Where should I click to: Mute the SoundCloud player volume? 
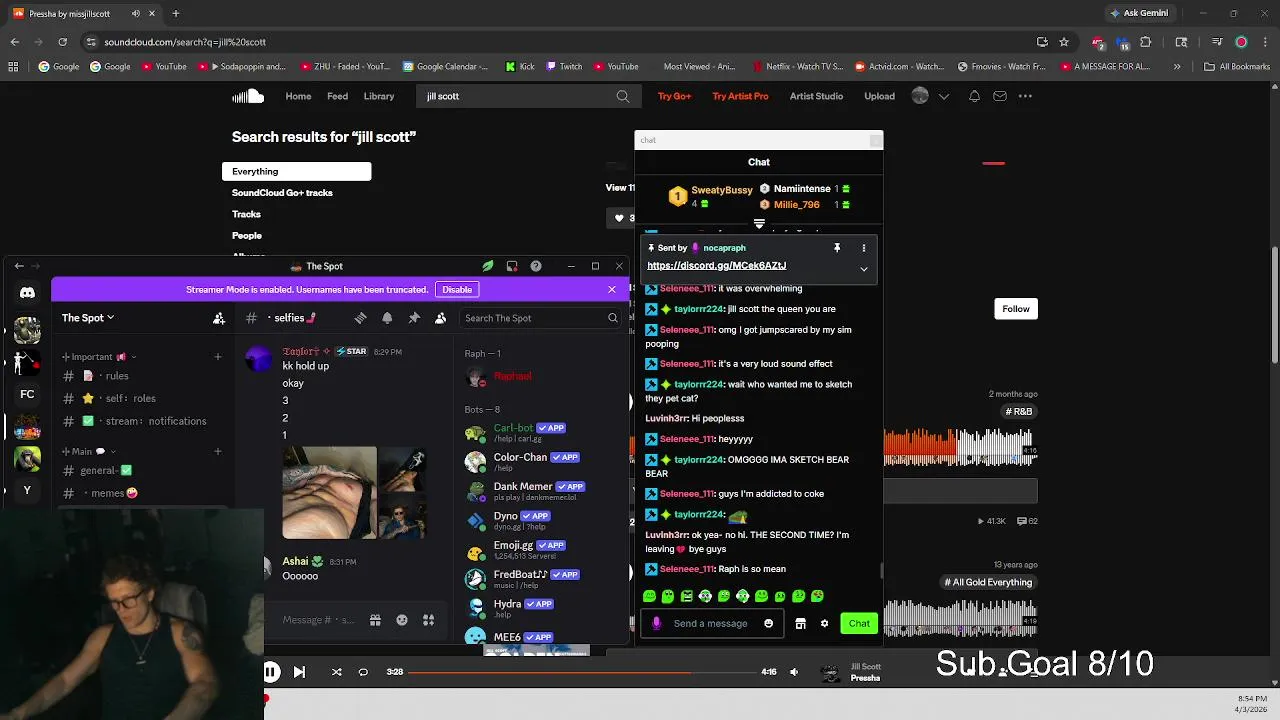(x=794, y=672)
